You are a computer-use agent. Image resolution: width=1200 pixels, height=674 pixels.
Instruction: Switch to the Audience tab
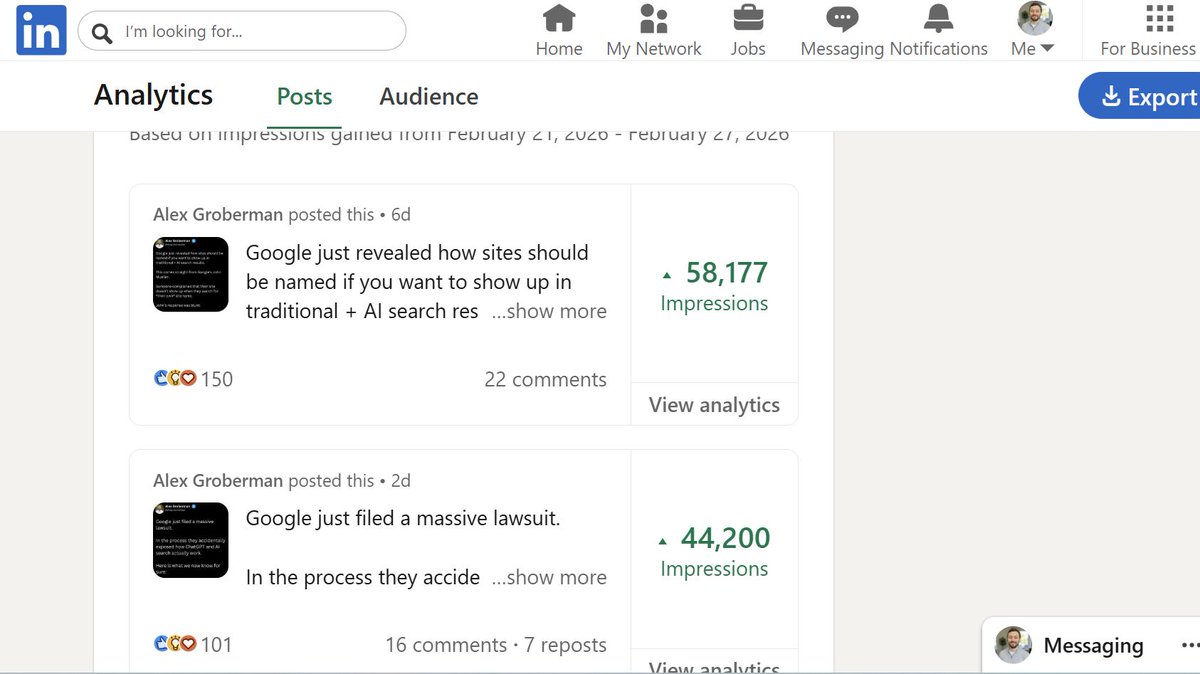point(429,97)
